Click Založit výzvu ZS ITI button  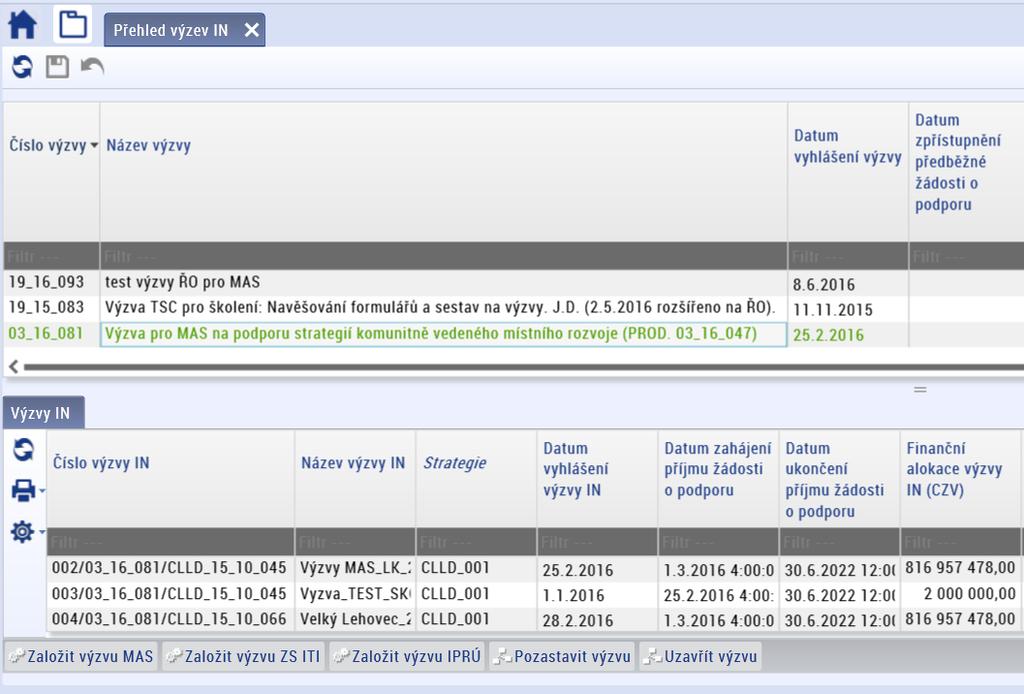tap(243, 656)
